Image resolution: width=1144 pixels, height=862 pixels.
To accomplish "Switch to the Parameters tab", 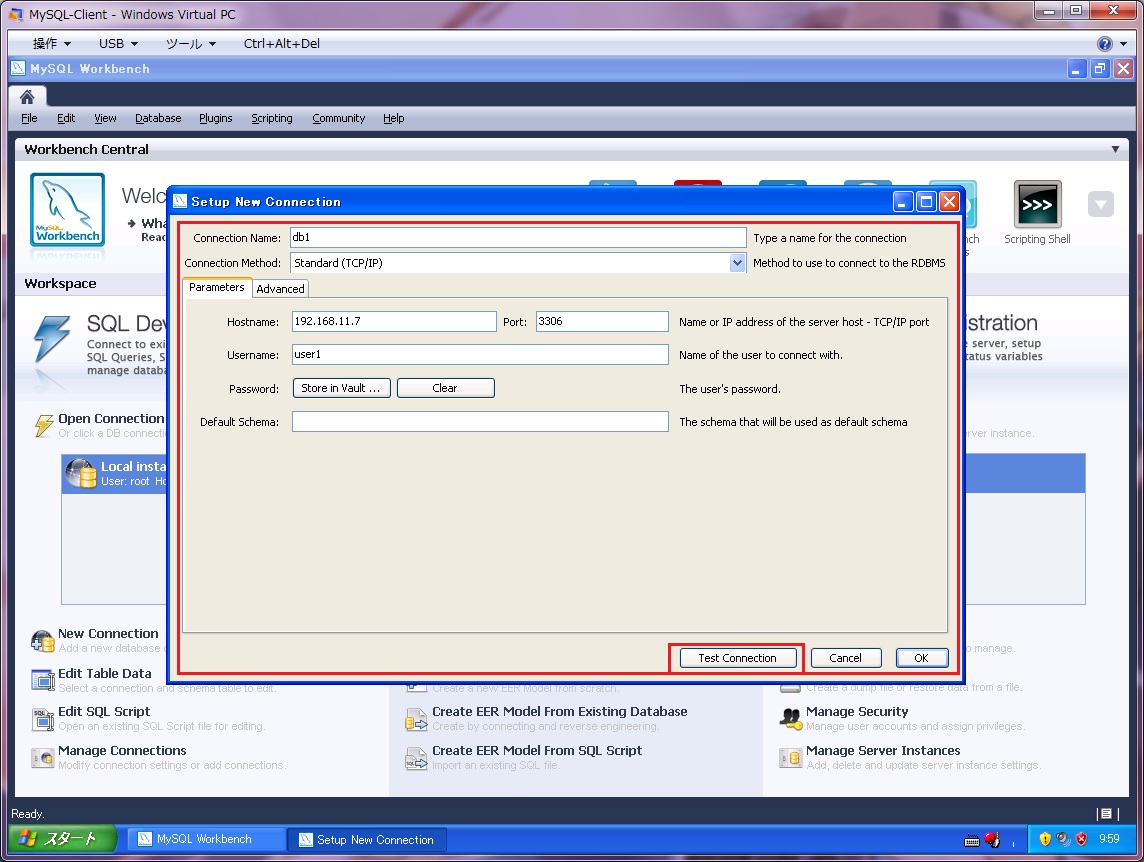I will [217, 288].
